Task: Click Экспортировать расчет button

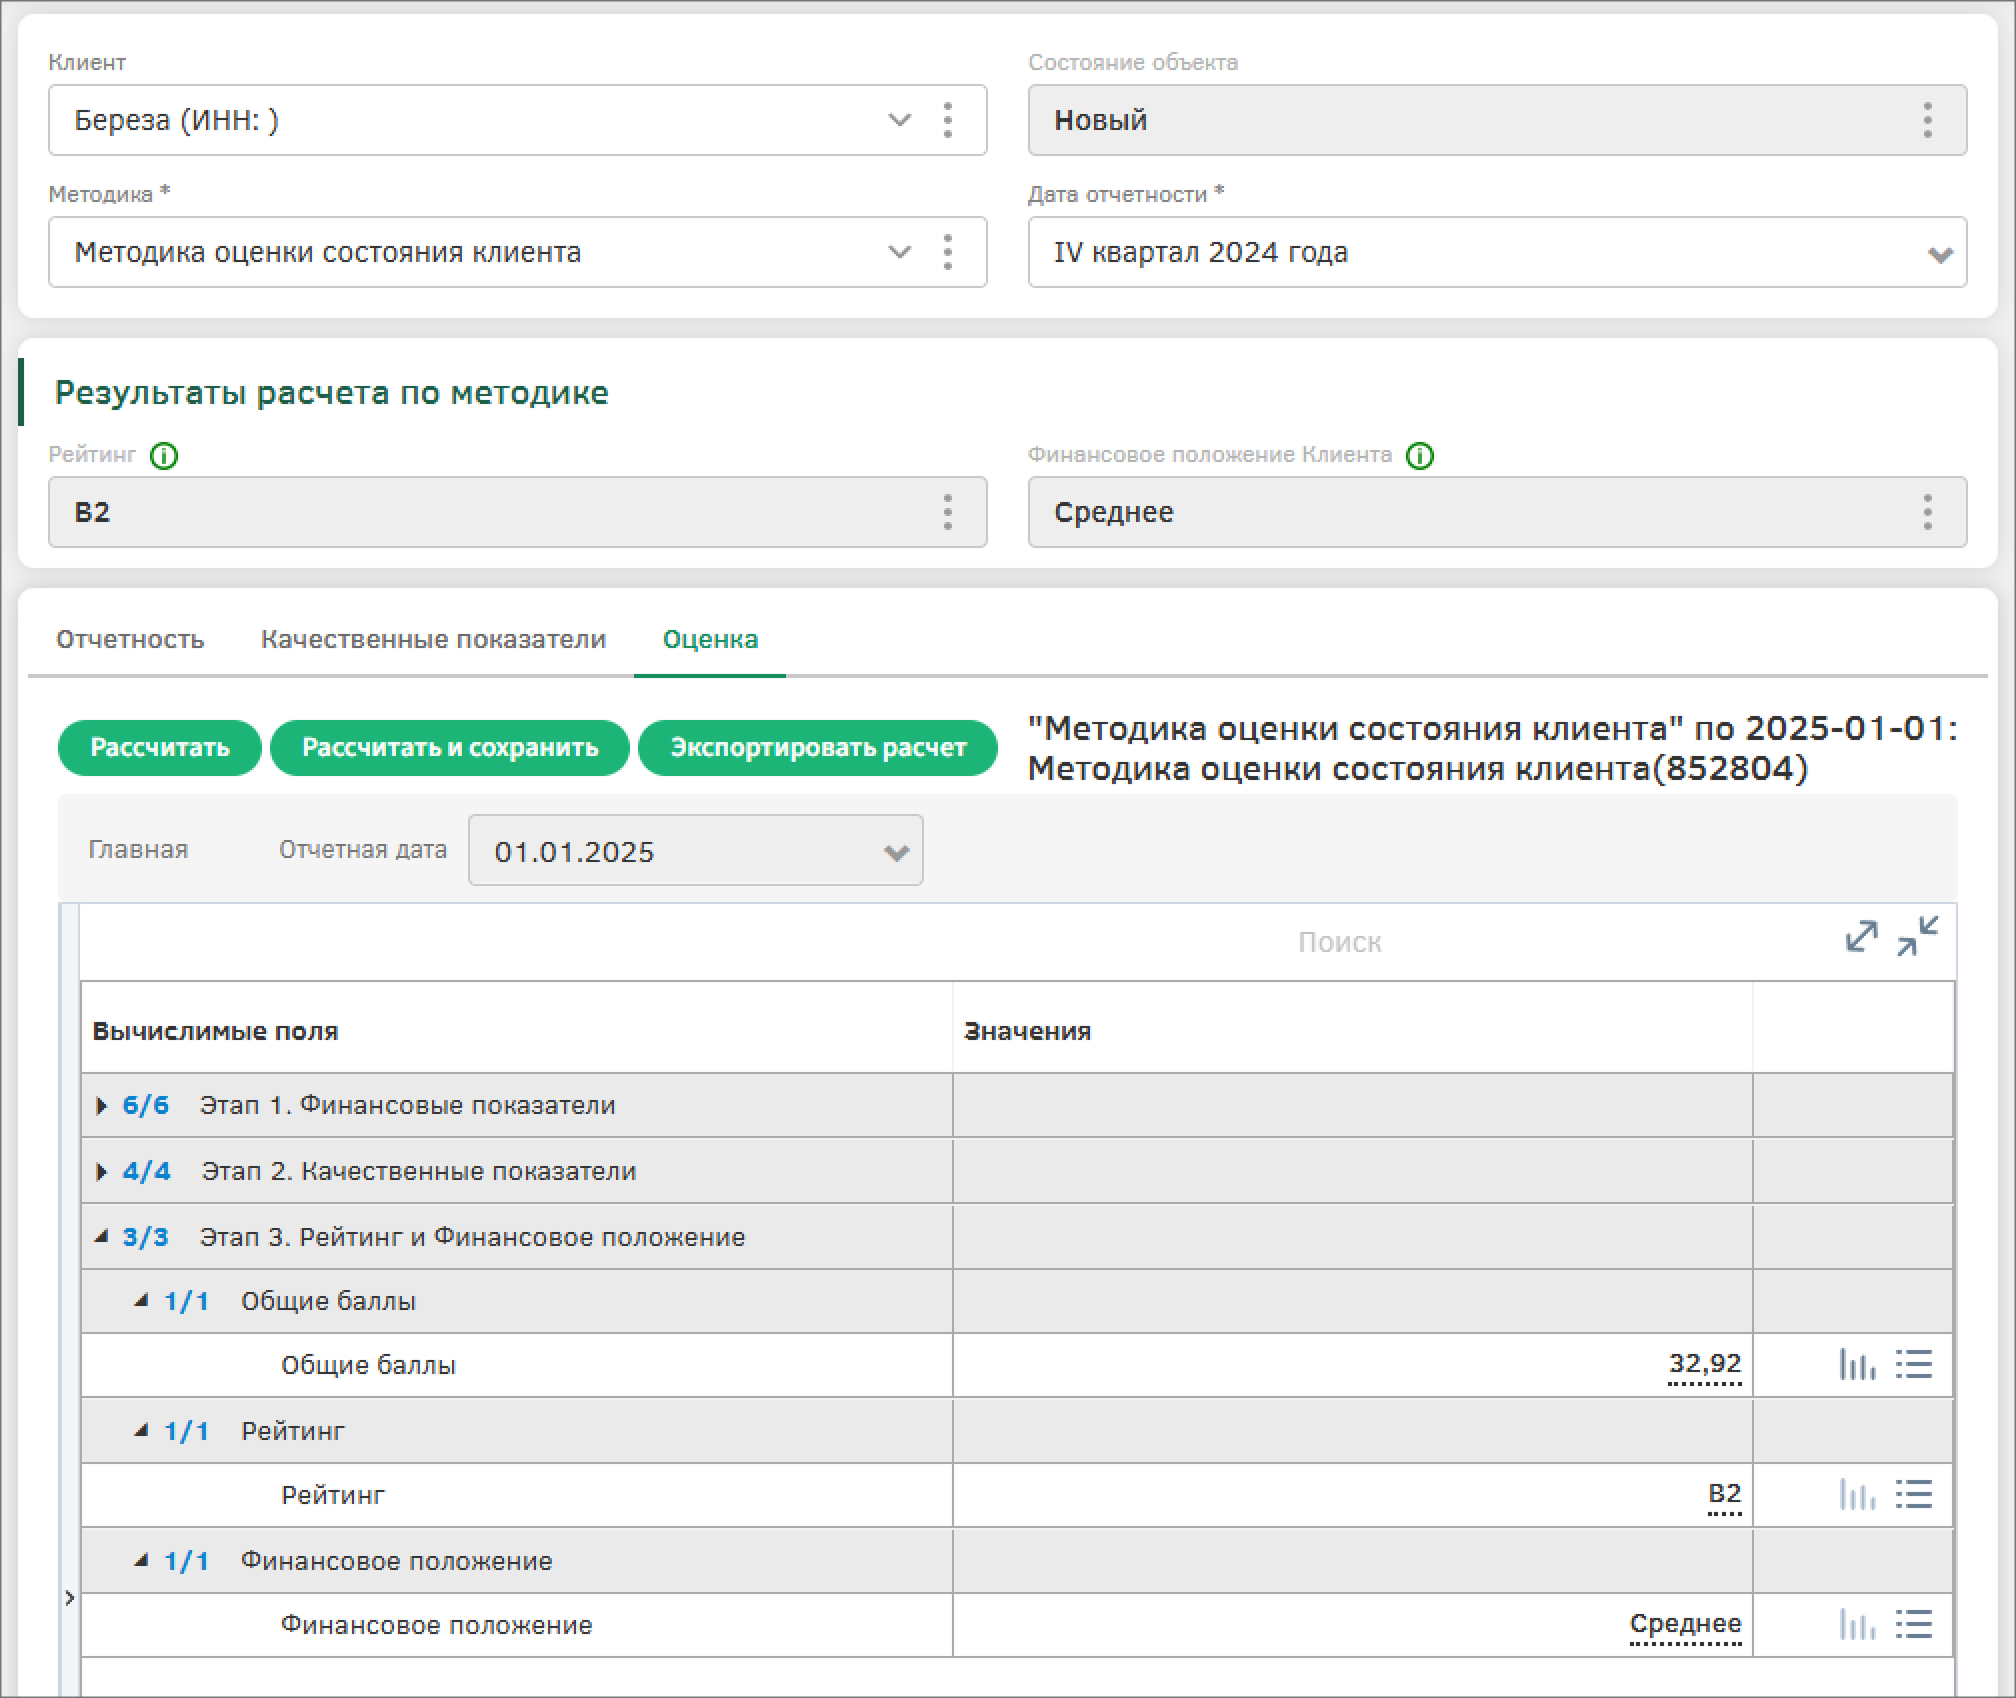Action: [818, 748]
